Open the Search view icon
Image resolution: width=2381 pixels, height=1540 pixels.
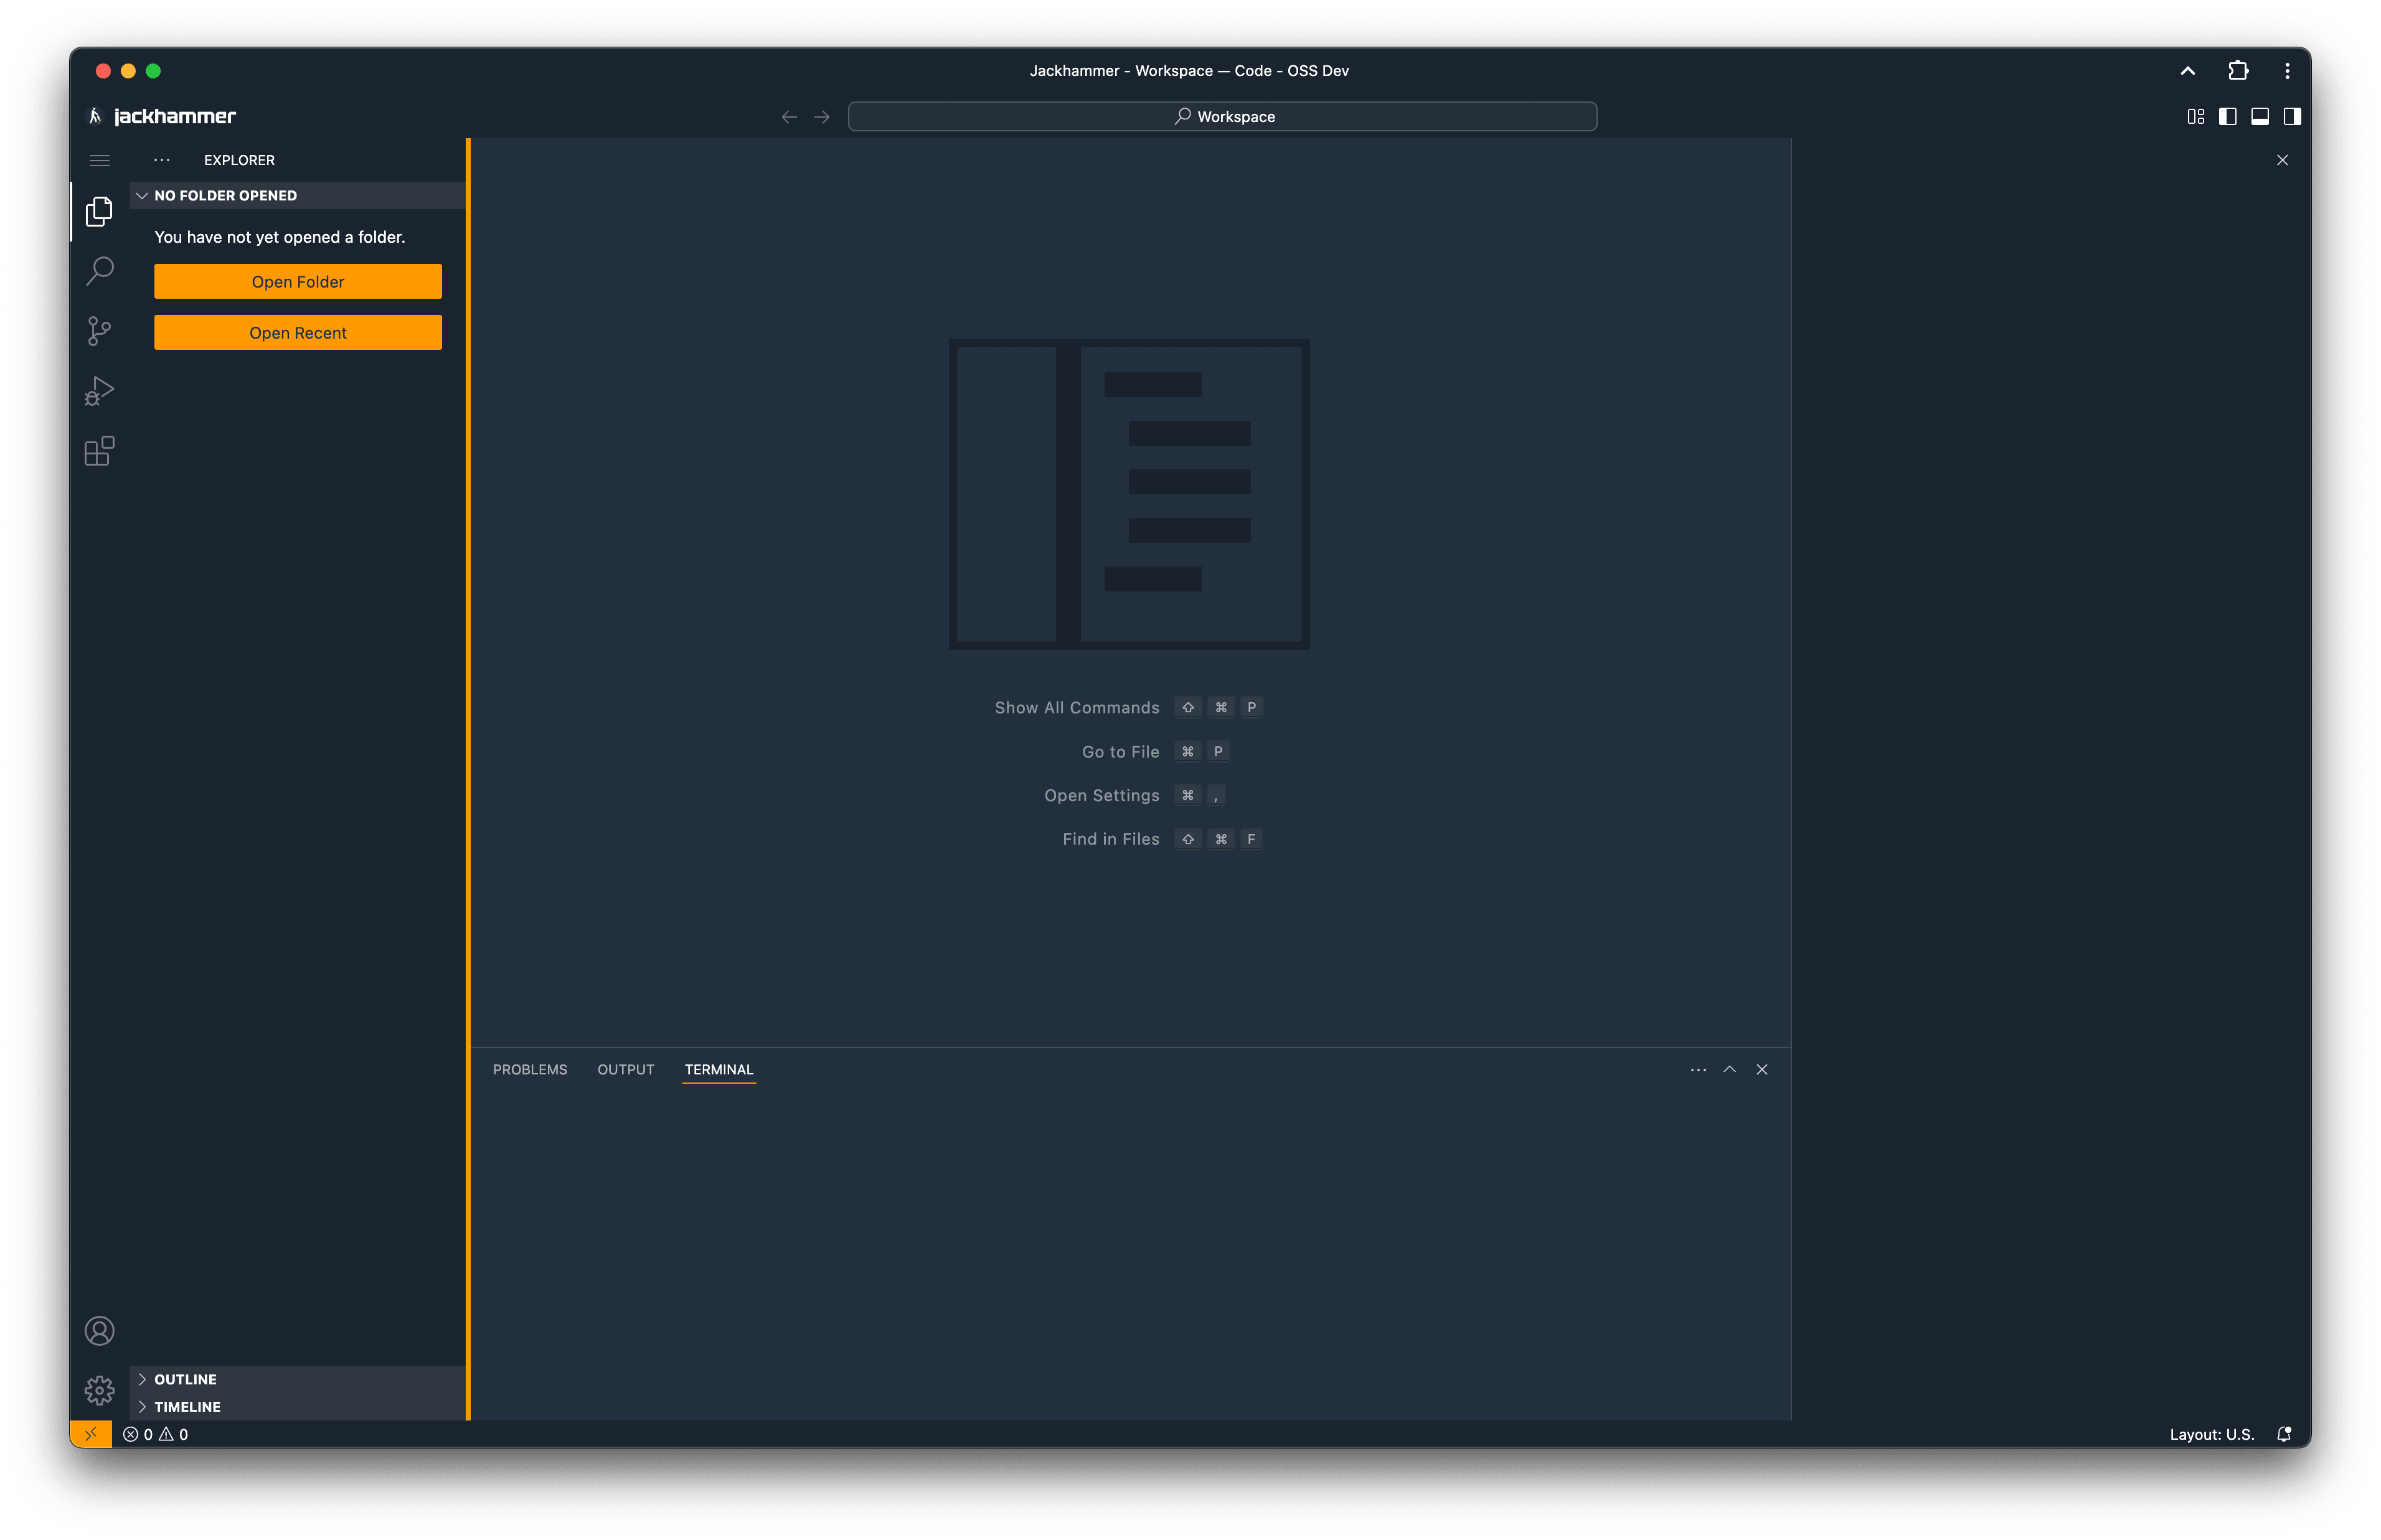pyautogui.click(x=99, y=271)
